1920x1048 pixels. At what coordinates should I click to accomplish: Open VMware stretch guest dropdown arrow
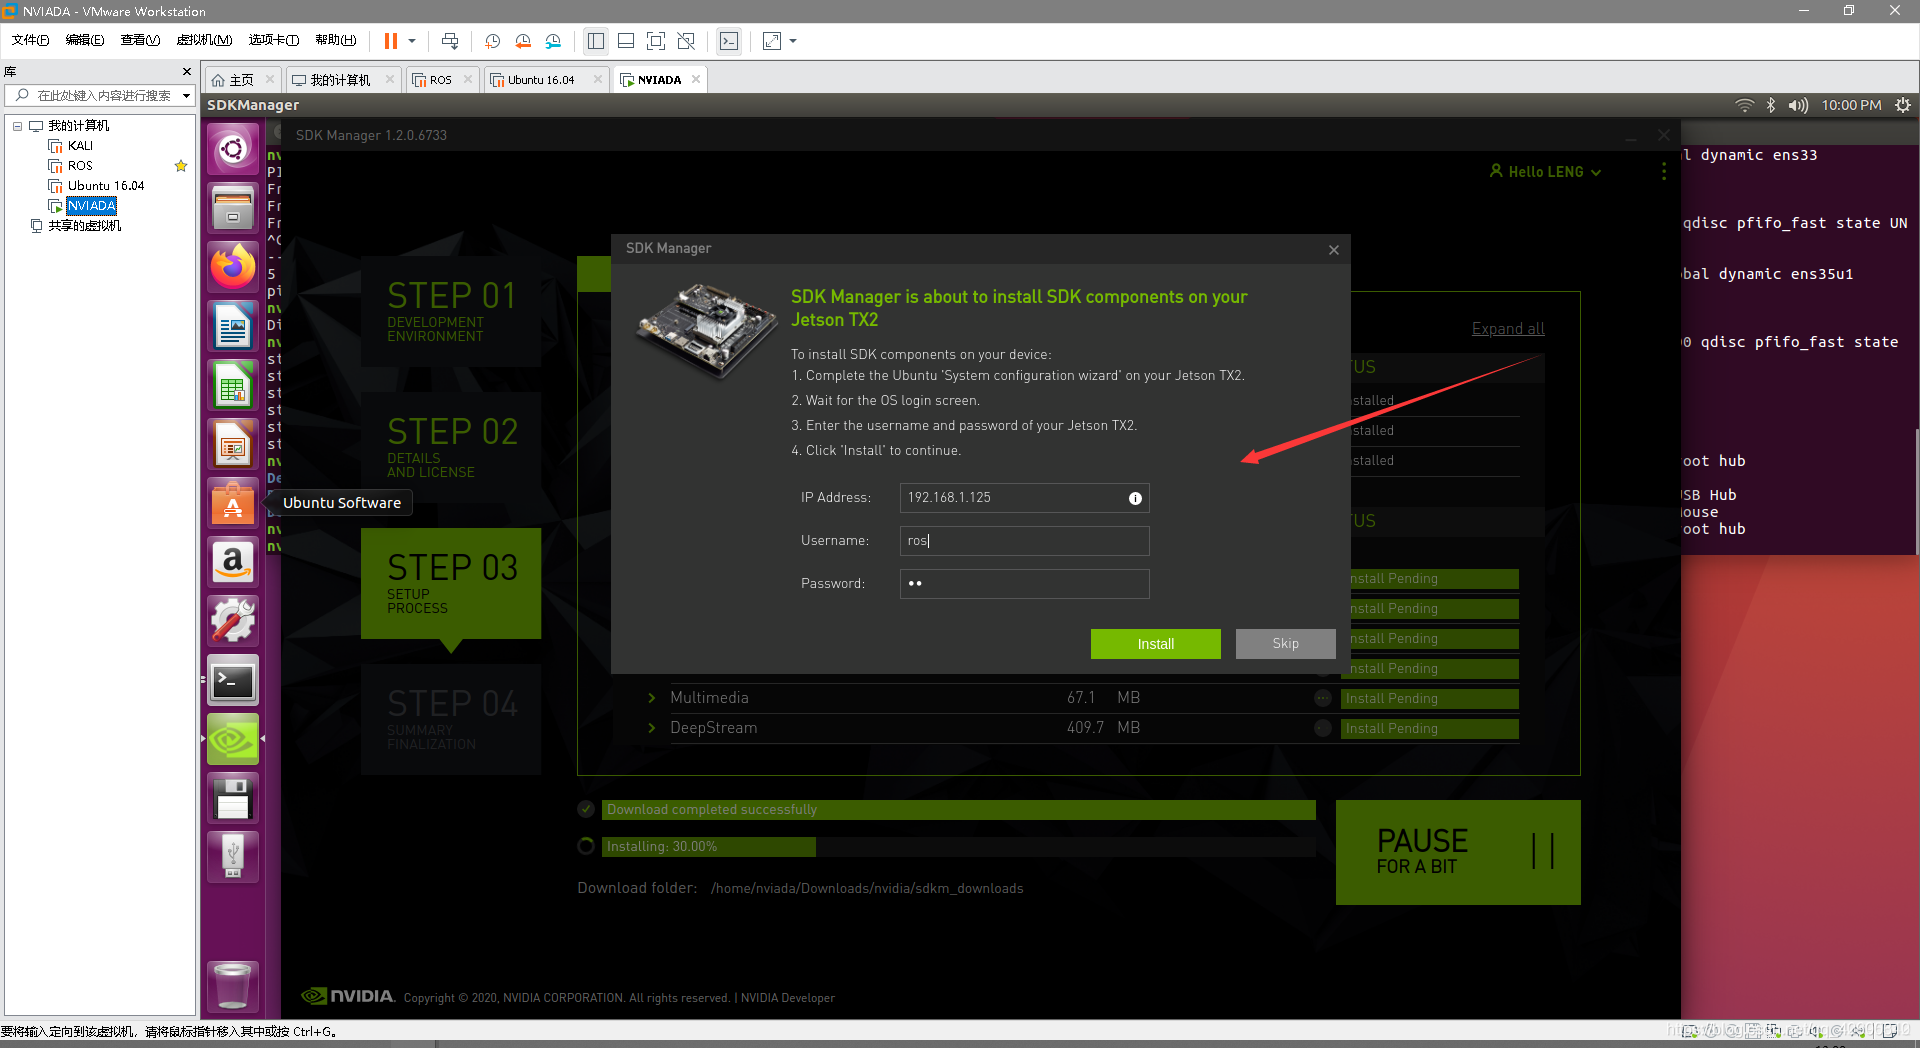[793, 41]
